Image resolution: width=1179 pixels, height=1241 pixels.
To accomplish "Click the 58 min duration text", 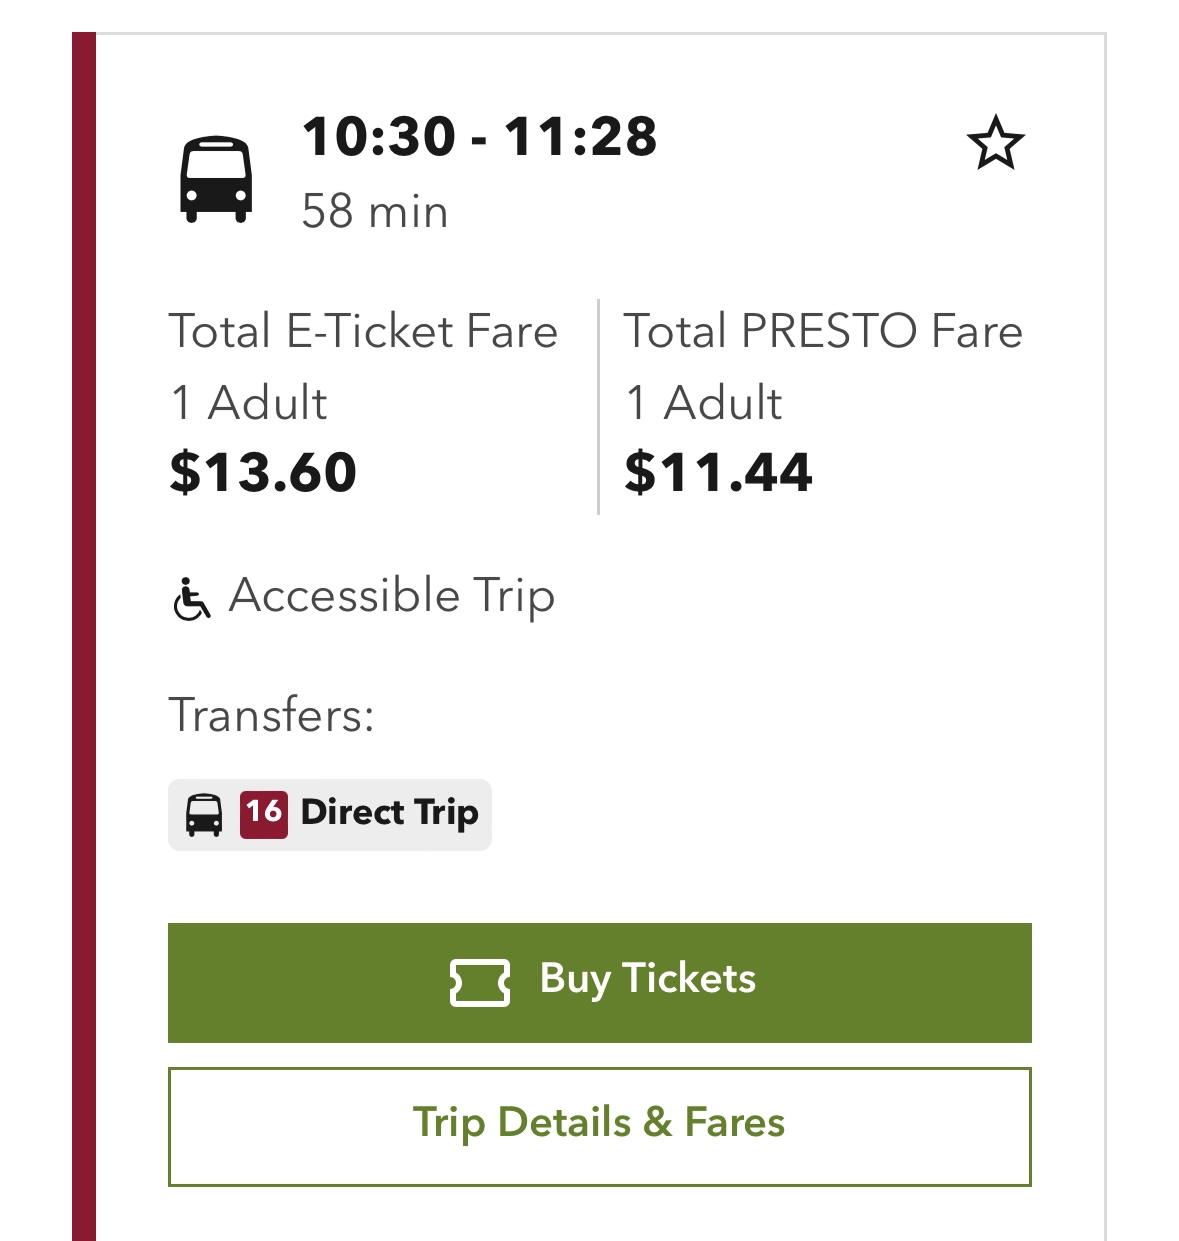I will (x=374, y=212).
